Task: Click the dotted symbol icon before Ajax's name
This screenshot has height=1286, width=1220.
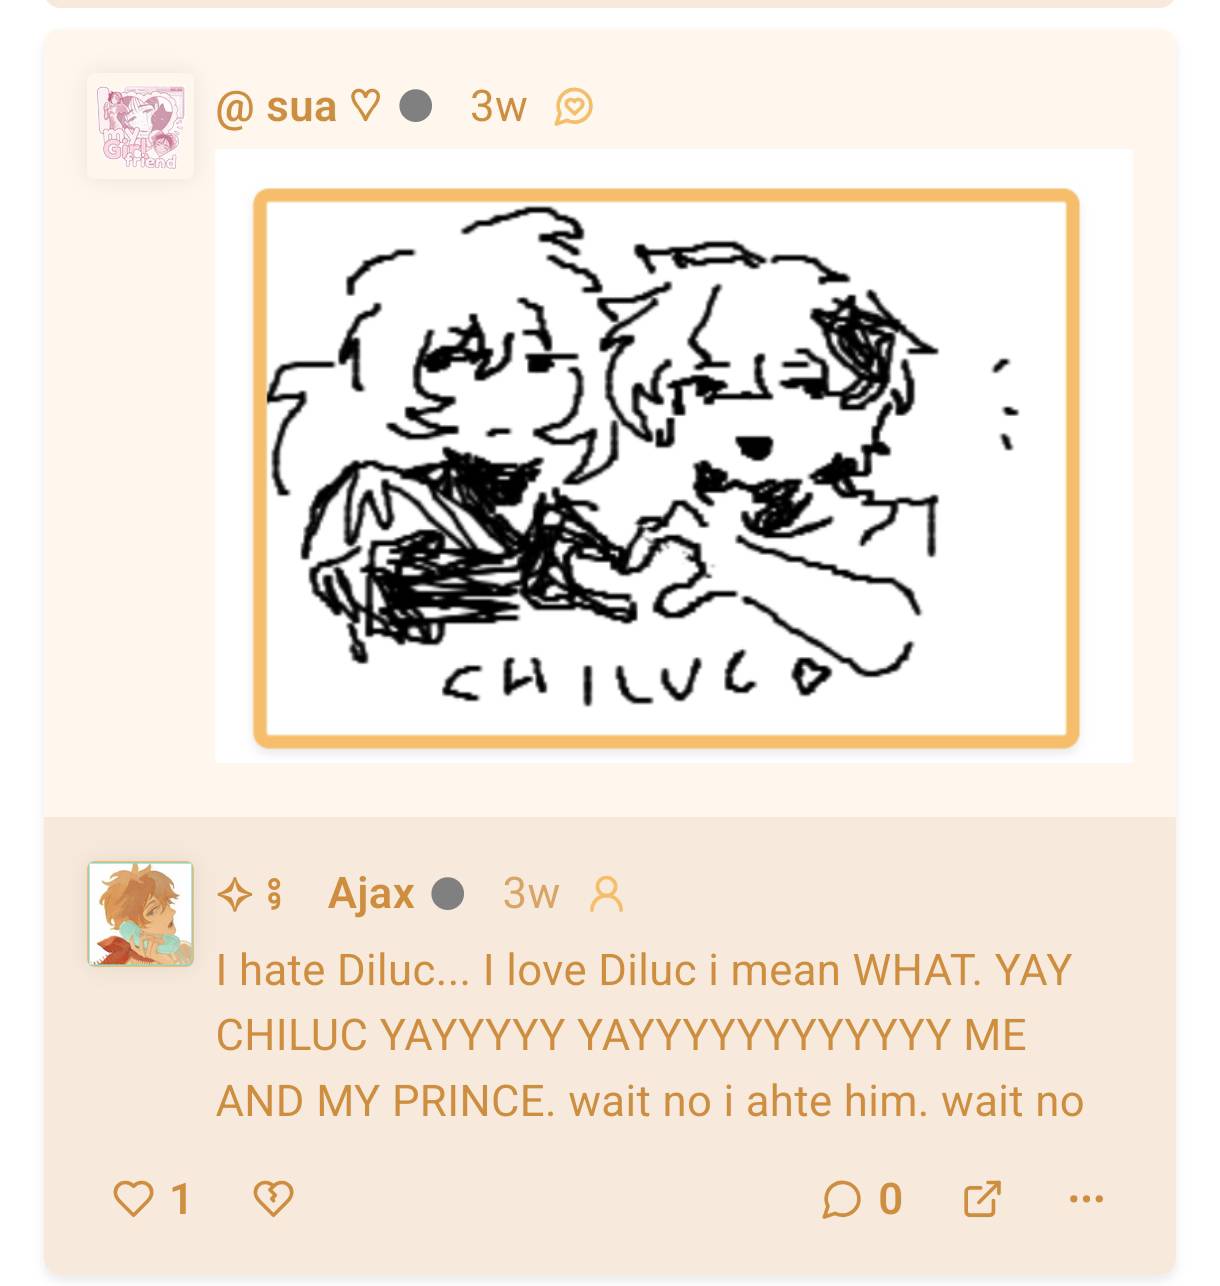Action: pyautogui.click(x=275, y=895)
